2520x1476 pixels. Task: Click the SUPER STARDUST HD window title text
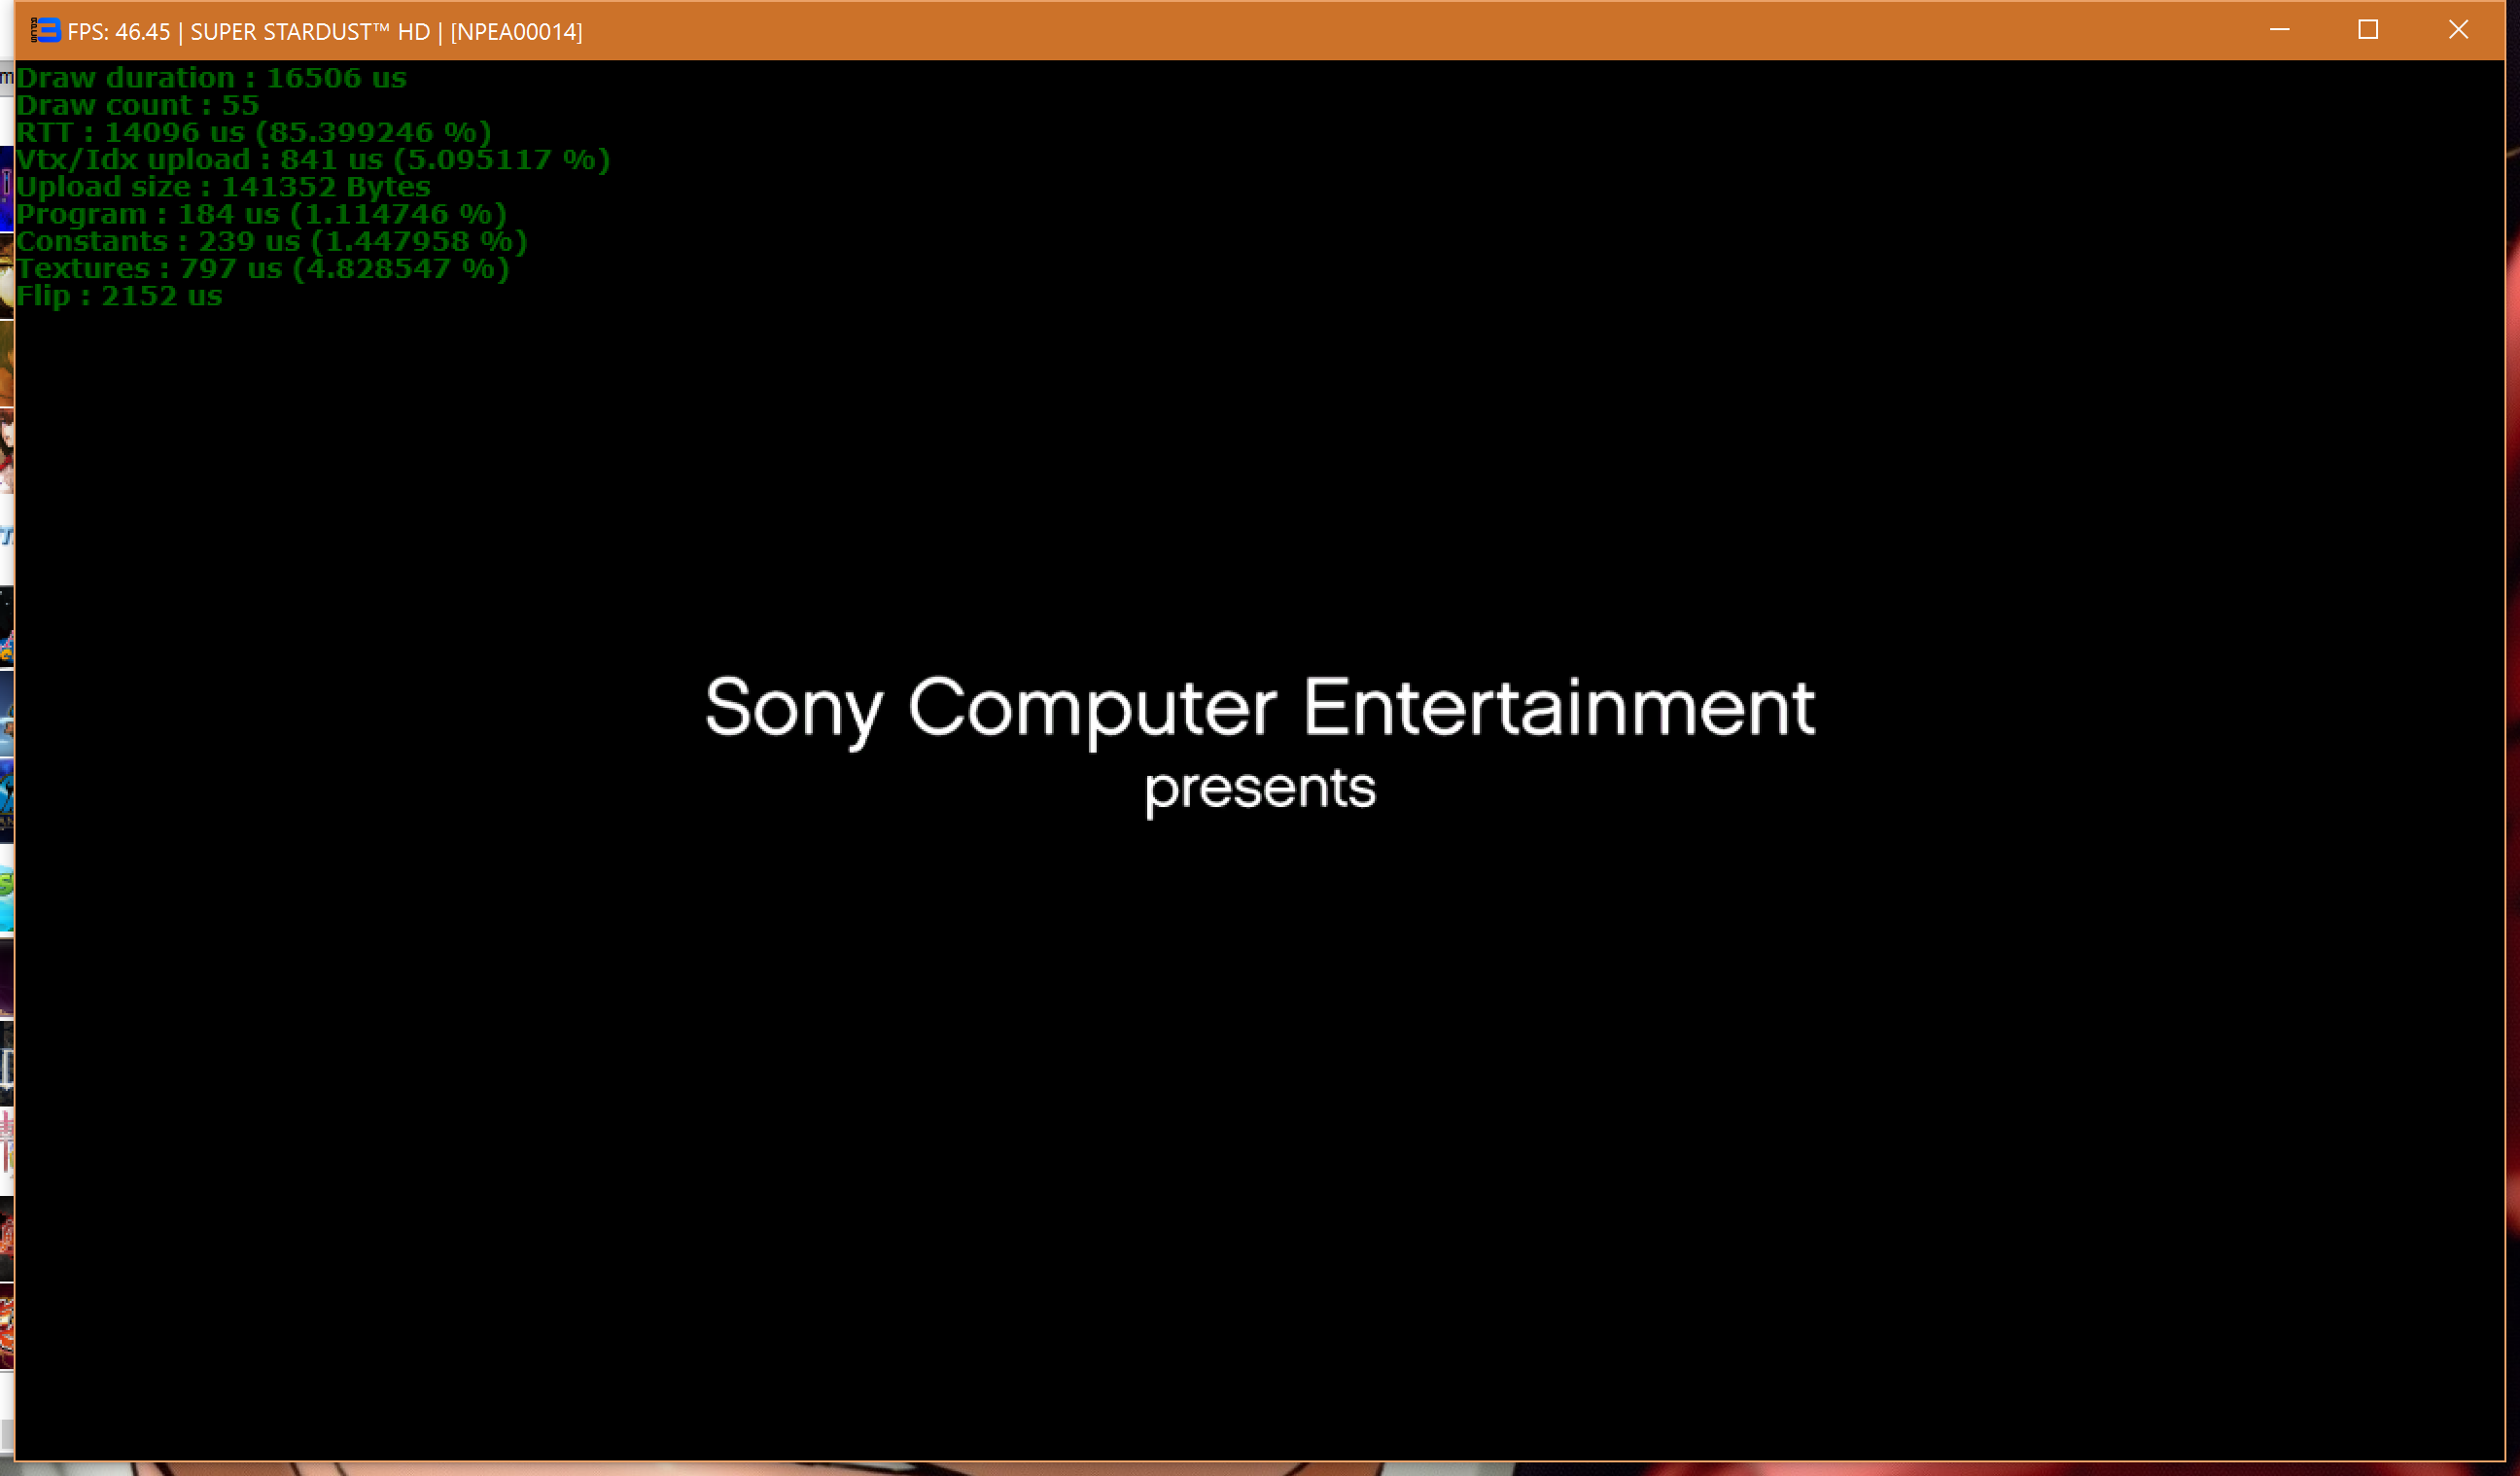[309, 32]
